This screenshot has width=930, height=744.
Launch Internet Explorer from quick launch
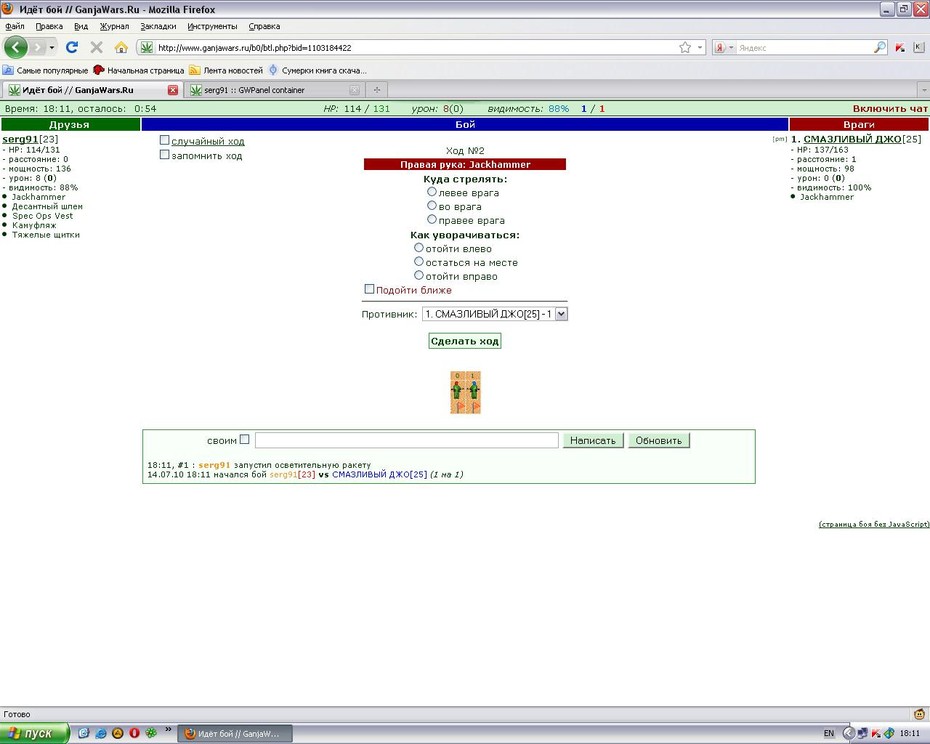(100, 733)
